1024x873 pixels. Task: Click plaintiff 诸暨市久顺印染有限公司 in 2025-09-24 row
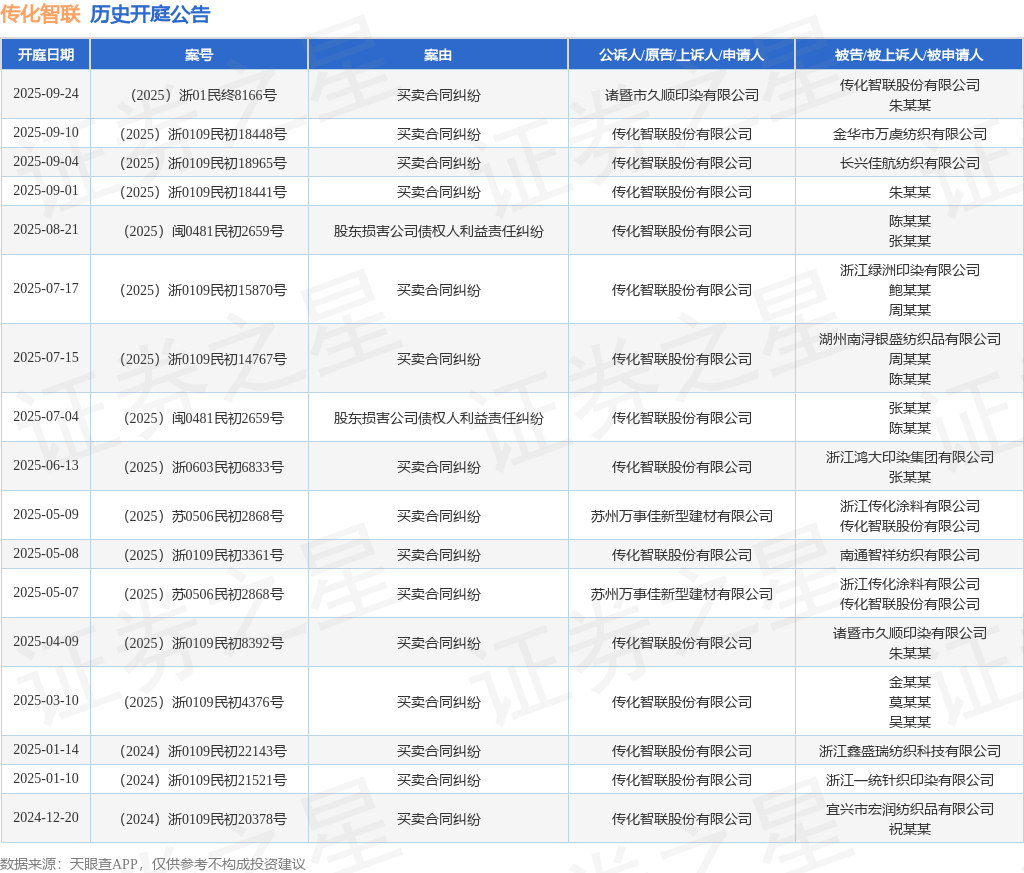pyautogui.click(x=682, y=95)
